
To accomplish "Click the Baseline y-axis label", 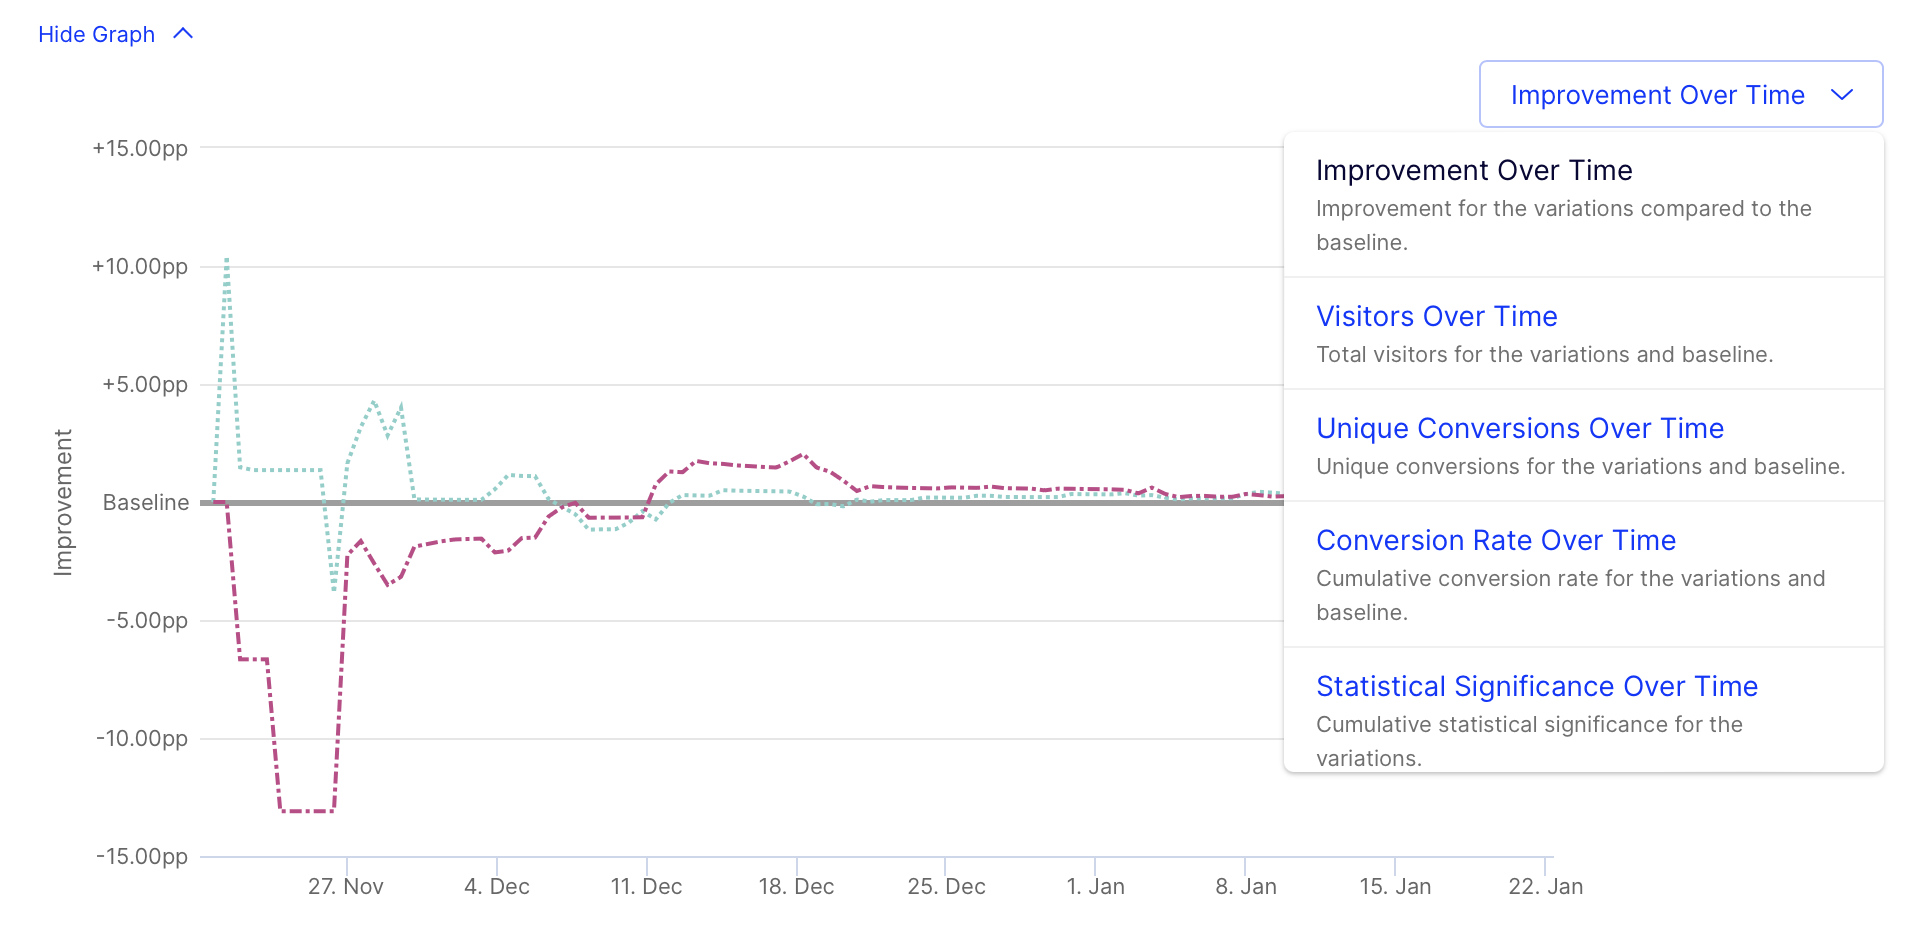I will [x=145, y=502].
